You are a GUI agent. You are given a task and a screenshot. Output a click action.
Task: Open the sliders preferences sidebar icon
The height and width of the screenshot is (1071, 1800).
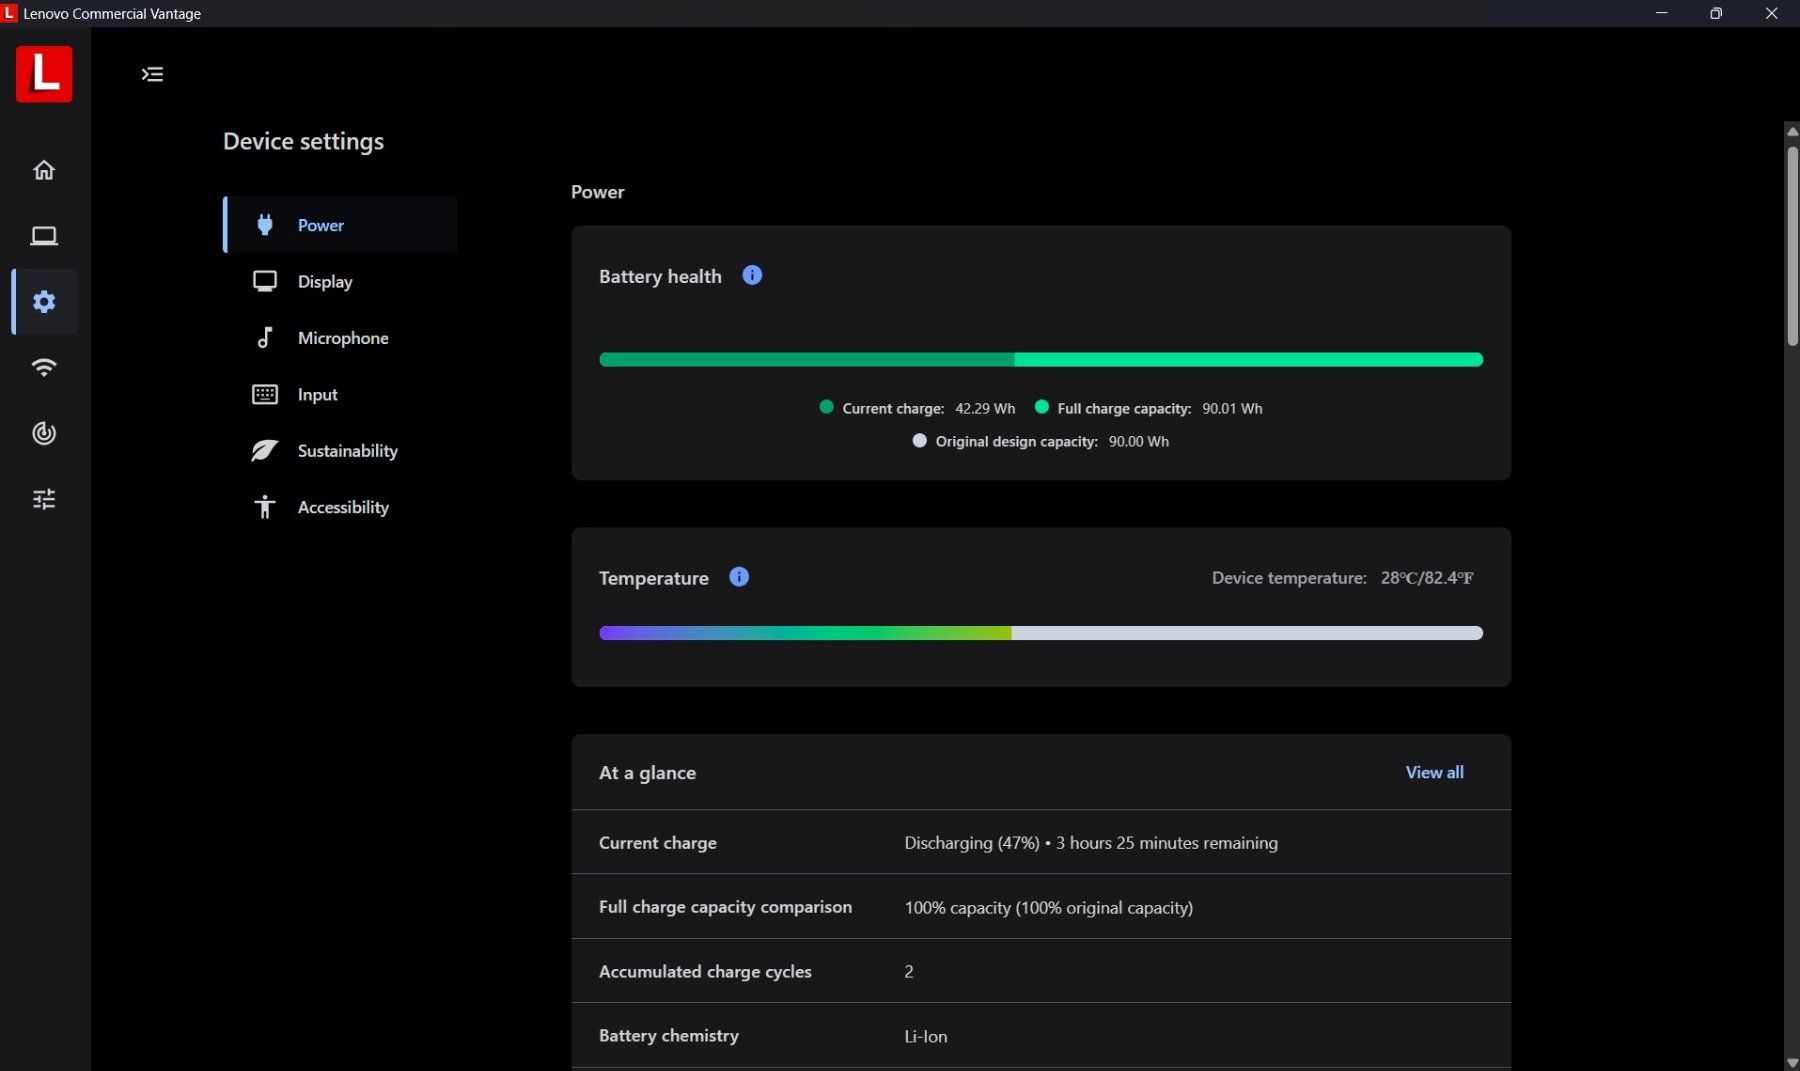pos(44,499)
